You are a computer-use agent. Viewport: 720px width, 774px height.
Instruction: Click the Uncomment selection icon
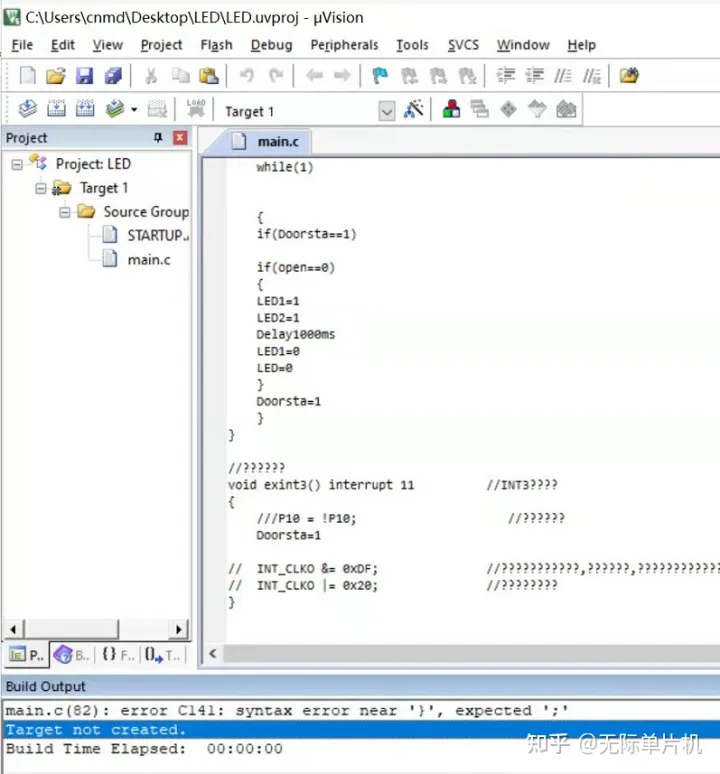(592, 76)
